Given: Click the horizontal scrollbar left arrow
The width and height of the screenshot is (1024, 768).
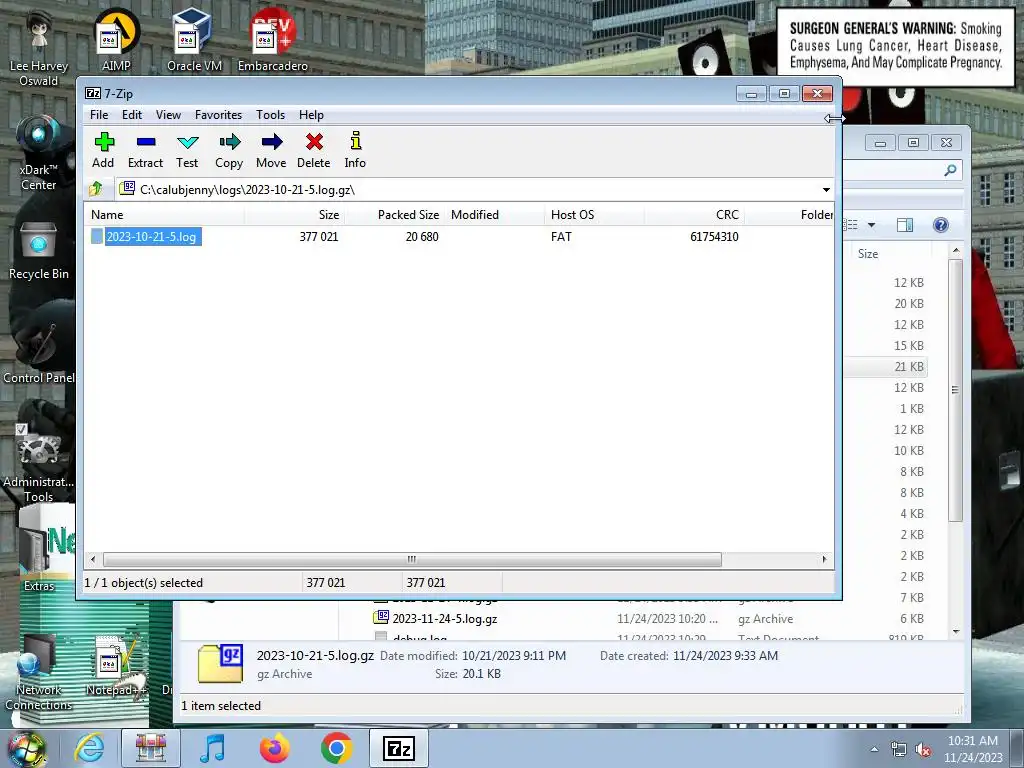Looking at the screenshot, I should coord(93,559).
